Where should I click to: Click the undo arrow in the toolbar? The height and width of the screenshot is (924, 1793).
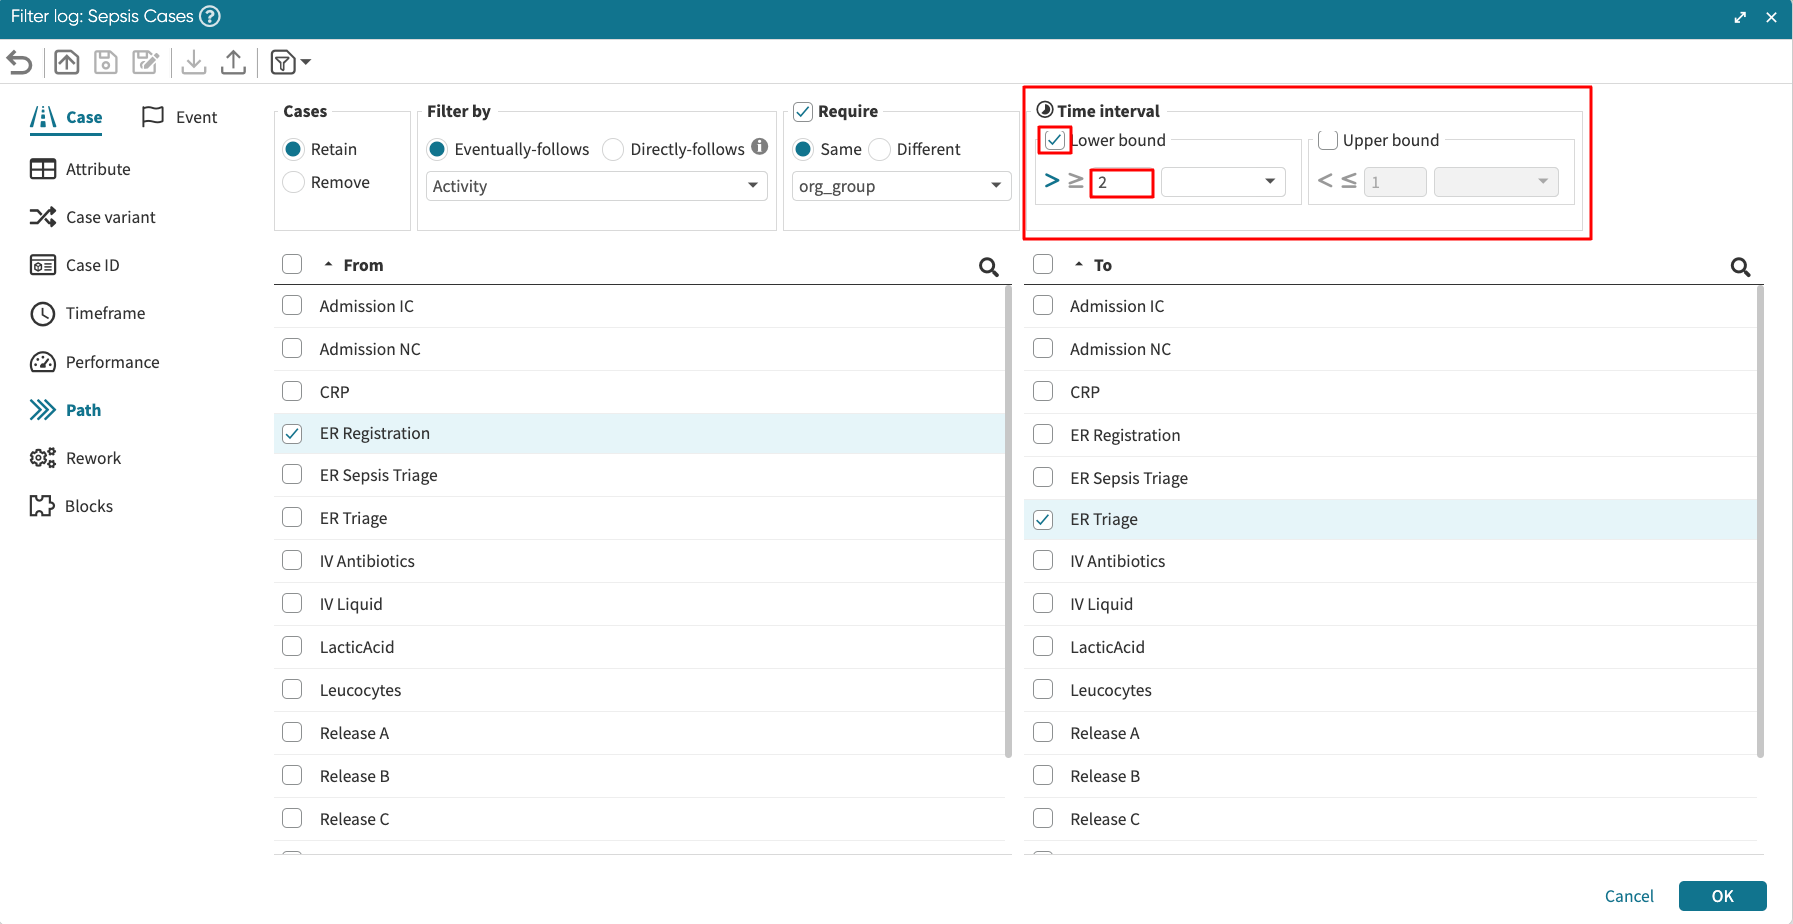pyautogui.click(x=19, y=63)
